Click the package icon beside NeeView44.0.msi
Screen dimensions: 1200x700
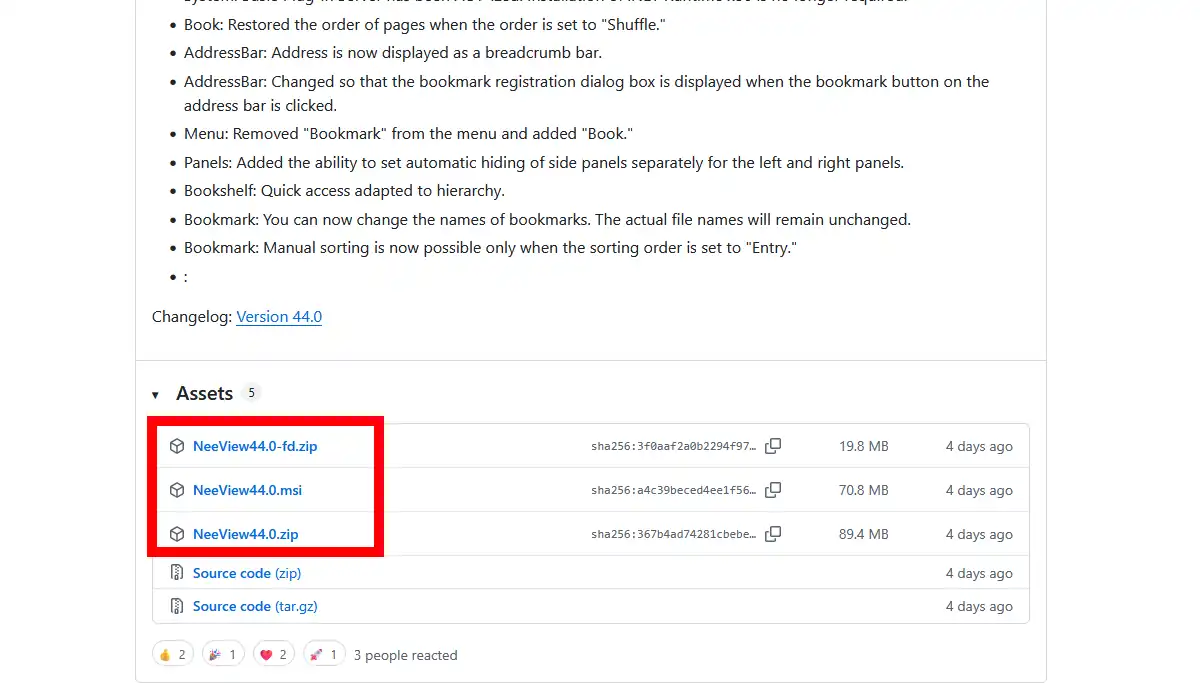pyautogui.click(x=177, y=490)
